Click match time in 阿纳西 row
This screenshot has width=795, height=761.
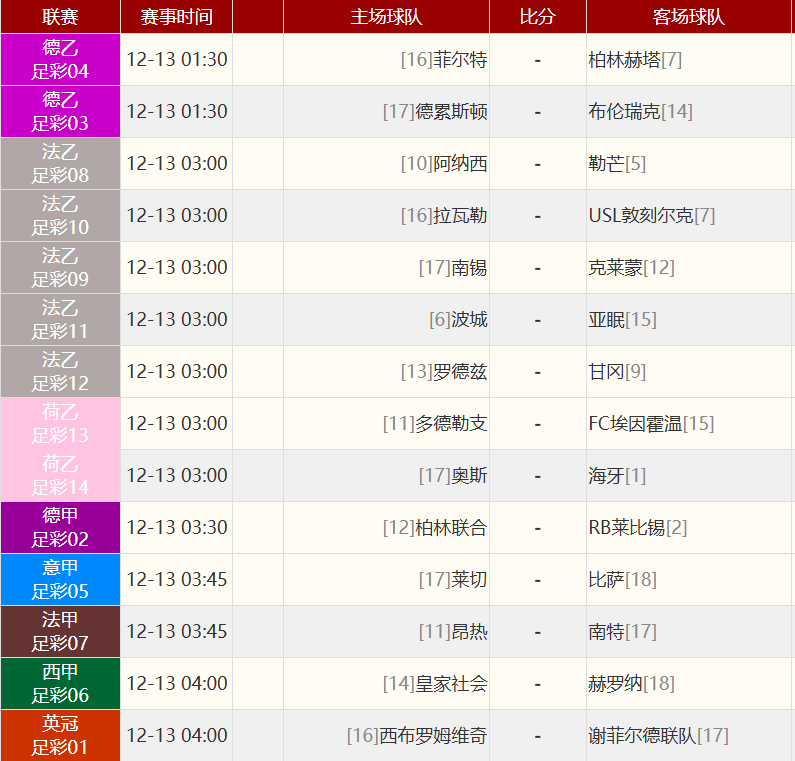(176, 163)
